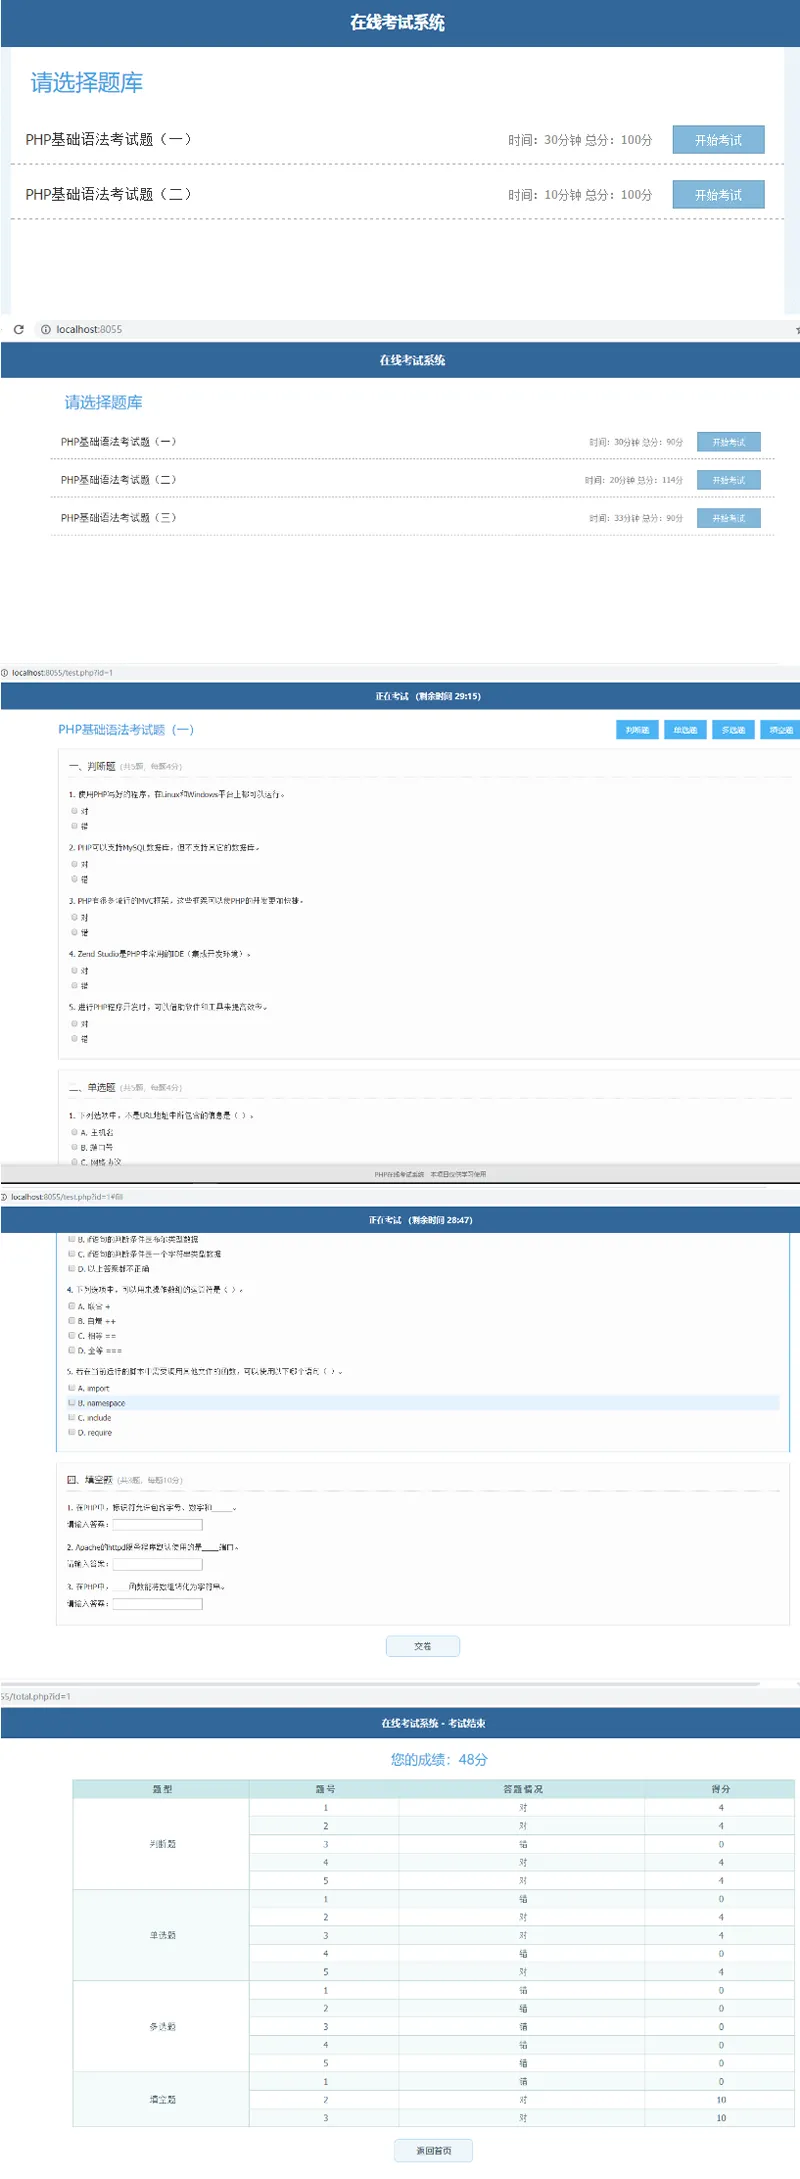This screenshot has height=2179, width=800.
Task: Start the exam listed as 30分钟 总分90分
Action: (x=728, y=442)
